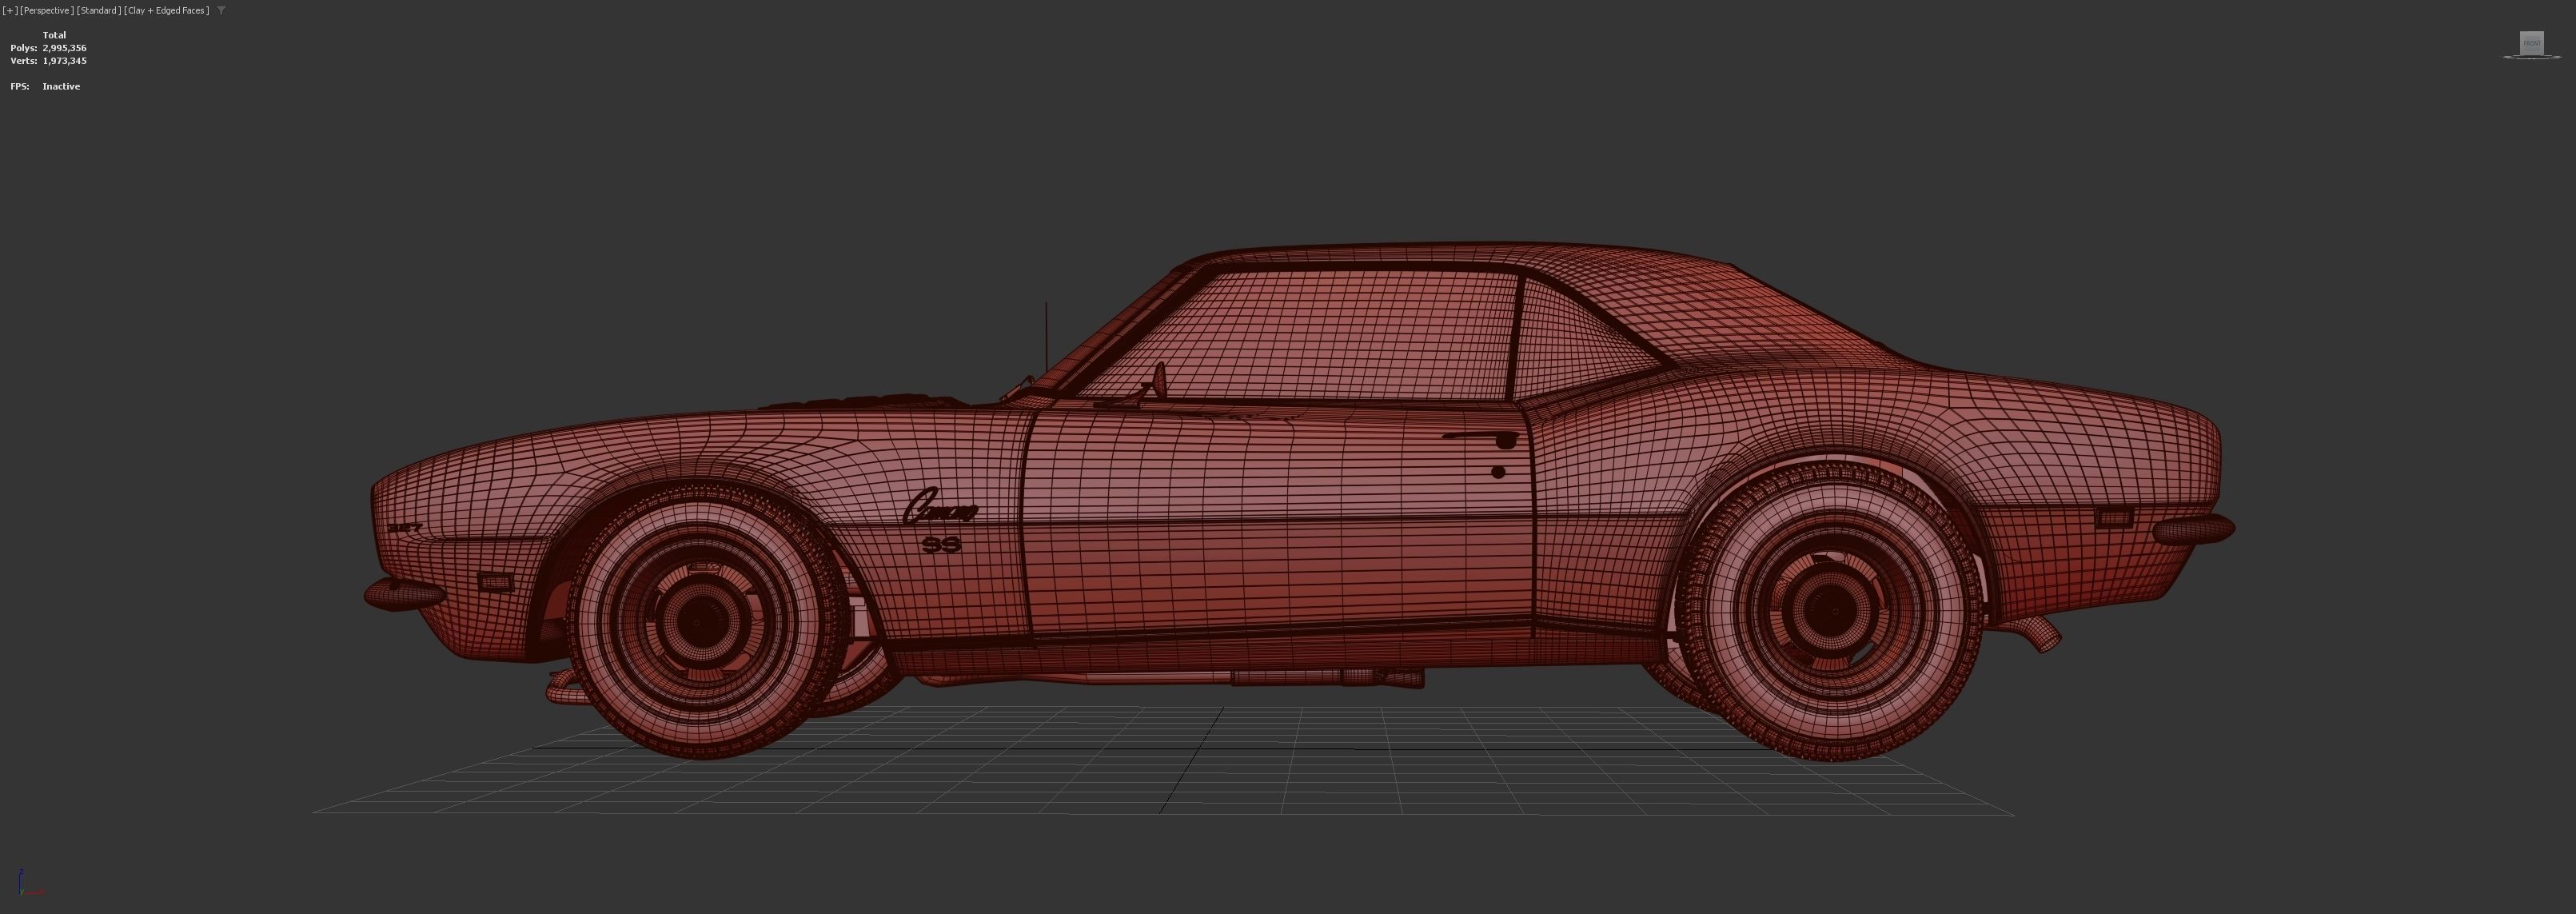Click the viewport filter funnel icon
This screenshot has height=914, width=2576.
click(221, 10)
